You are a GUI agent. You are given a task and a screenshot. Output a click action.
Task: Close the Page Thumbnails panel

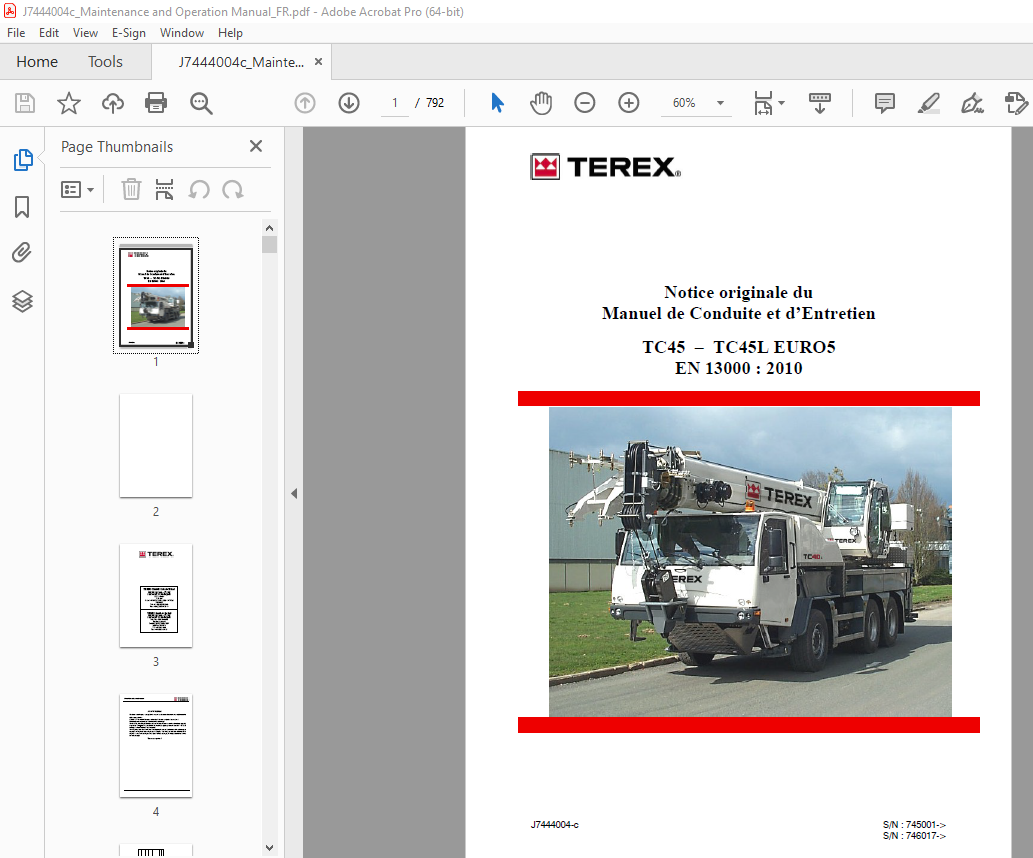[x=256, y=146]
